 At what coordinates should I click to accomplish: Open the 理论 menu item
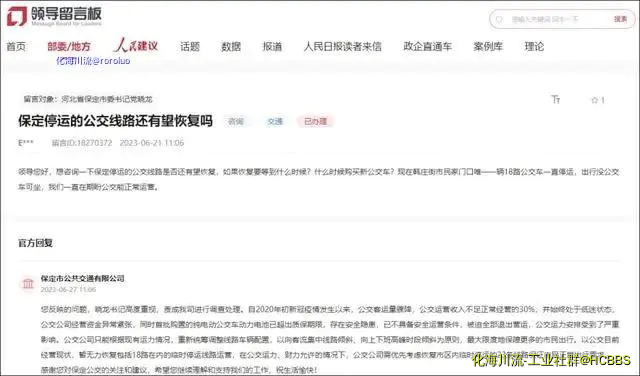[534, 47]
